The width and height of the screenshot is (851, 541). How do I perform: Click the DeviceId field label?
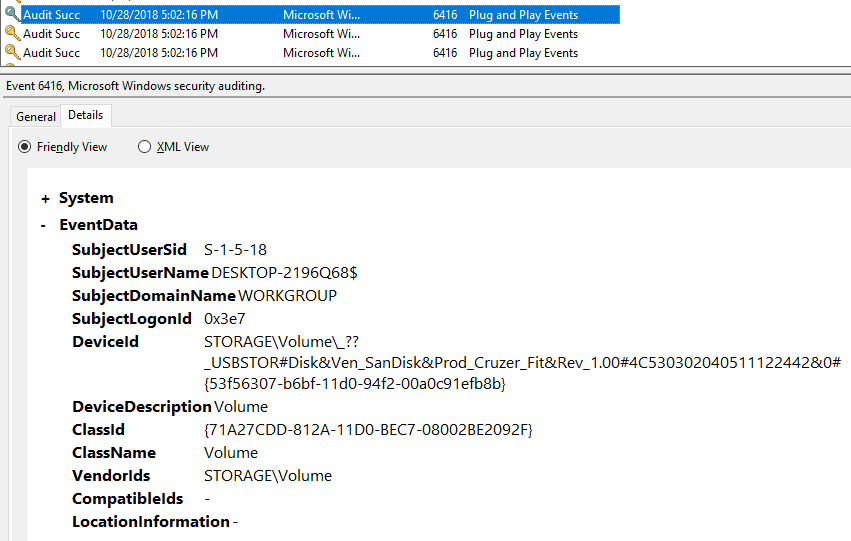105,342
